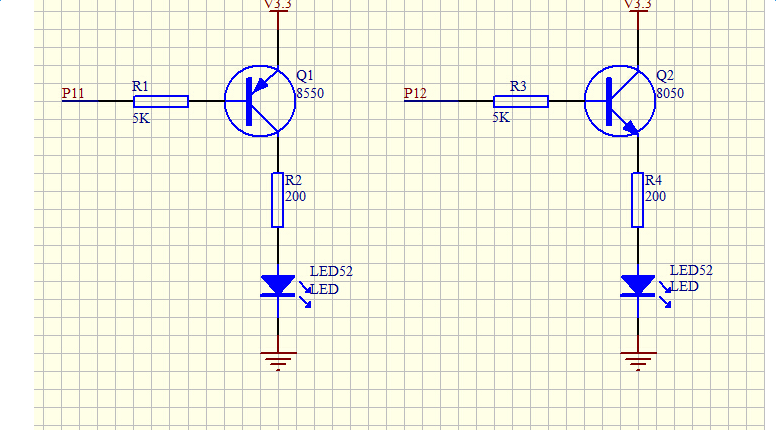Click the R4 designator label
This screenshot has height=430, width=776.
point(653,180)
